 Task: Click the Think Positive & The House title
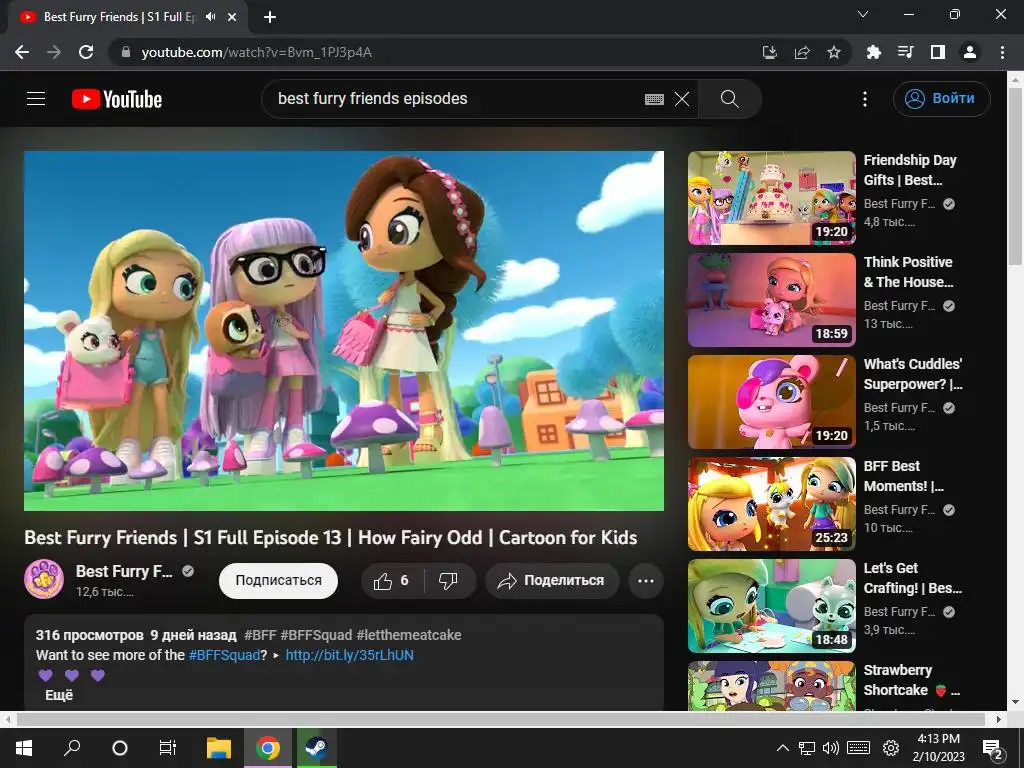pyautogui.click(x=908, y=272)
